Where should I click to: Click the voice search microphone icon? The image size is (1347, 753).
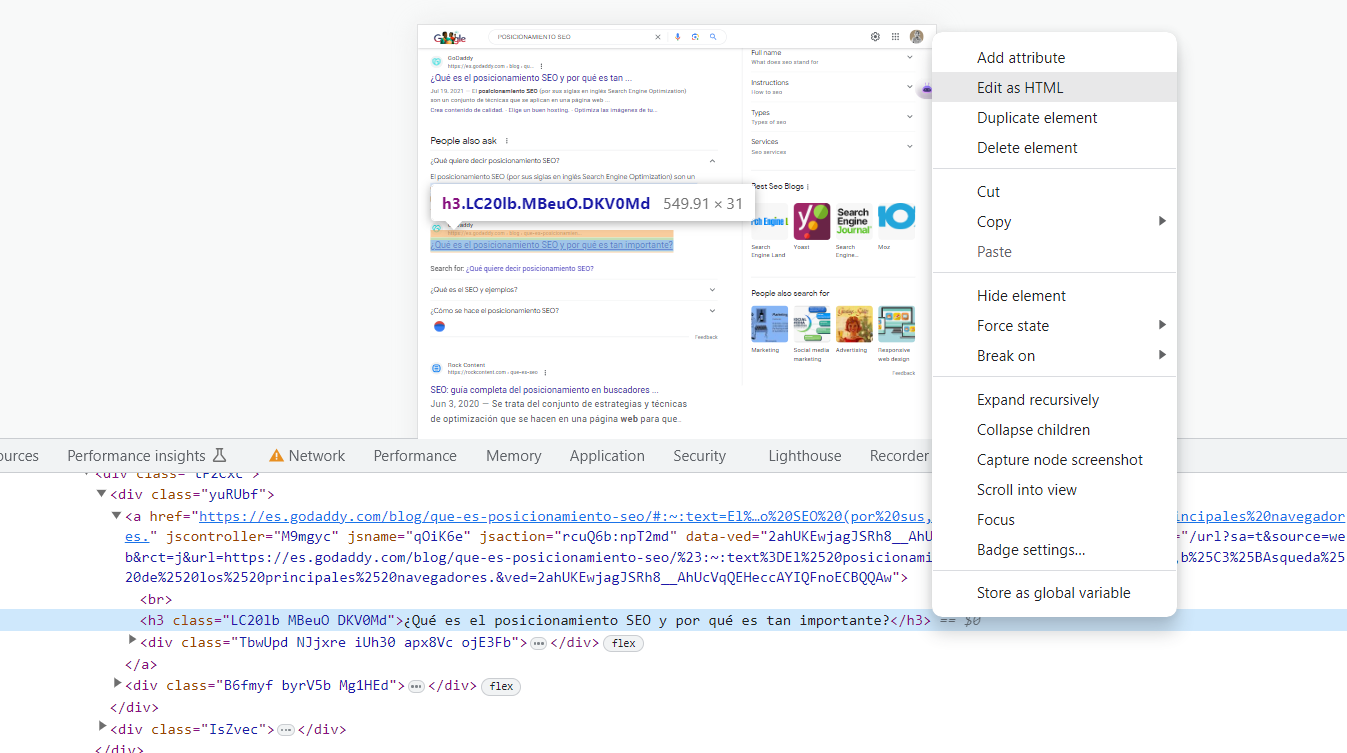pos(677,37)
